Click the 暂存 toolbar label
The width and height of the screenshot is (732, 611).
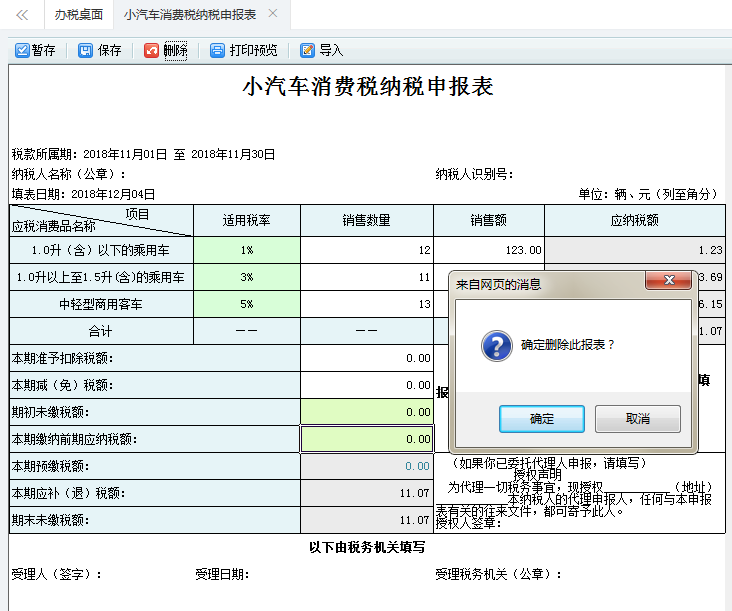[x=43, y=50]
